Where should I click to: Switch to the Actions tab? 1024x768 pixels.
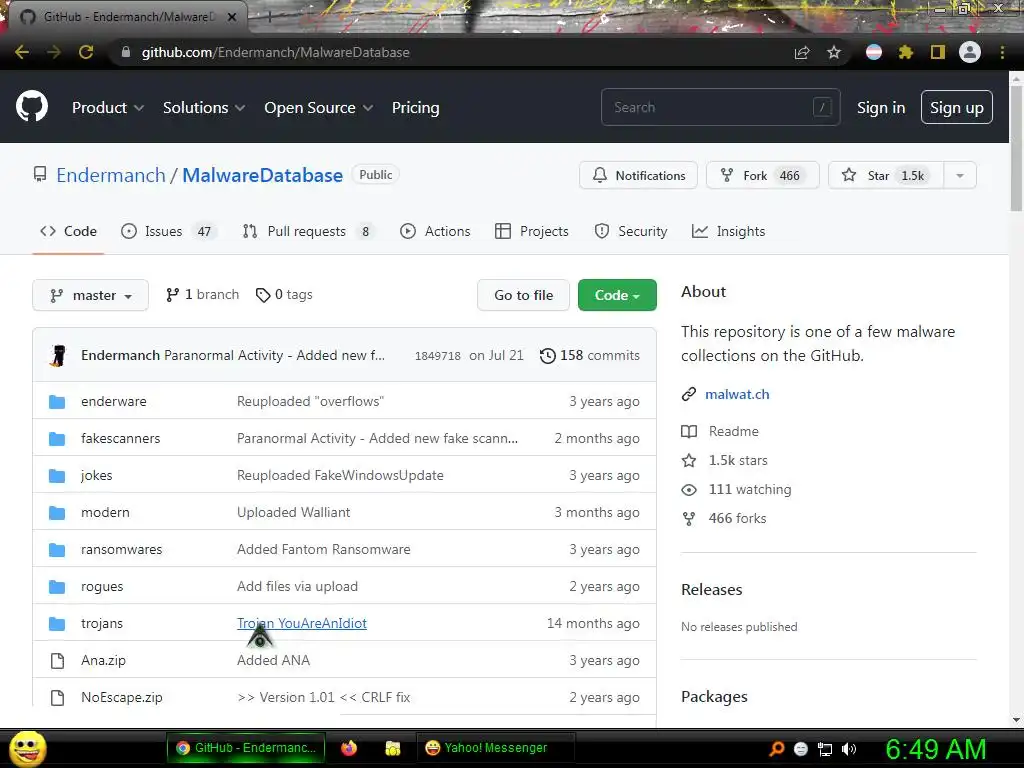pos(435,231)
